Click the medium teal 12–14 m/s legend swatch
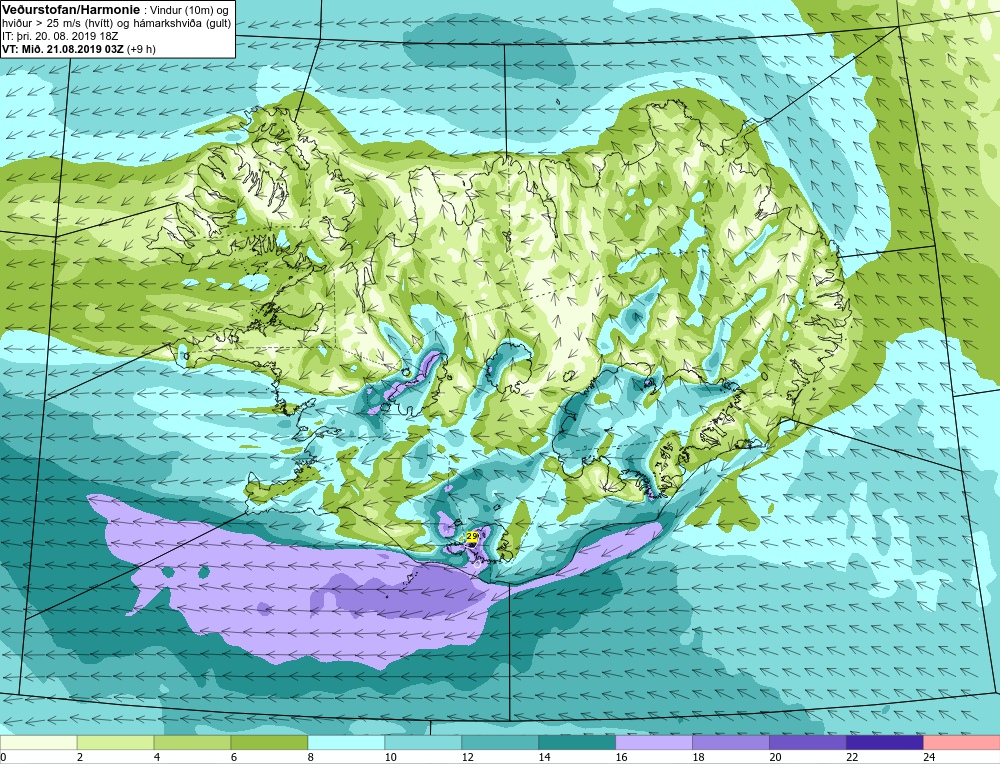The height and width of the screenshot is (764, 1000). point(500,743)
